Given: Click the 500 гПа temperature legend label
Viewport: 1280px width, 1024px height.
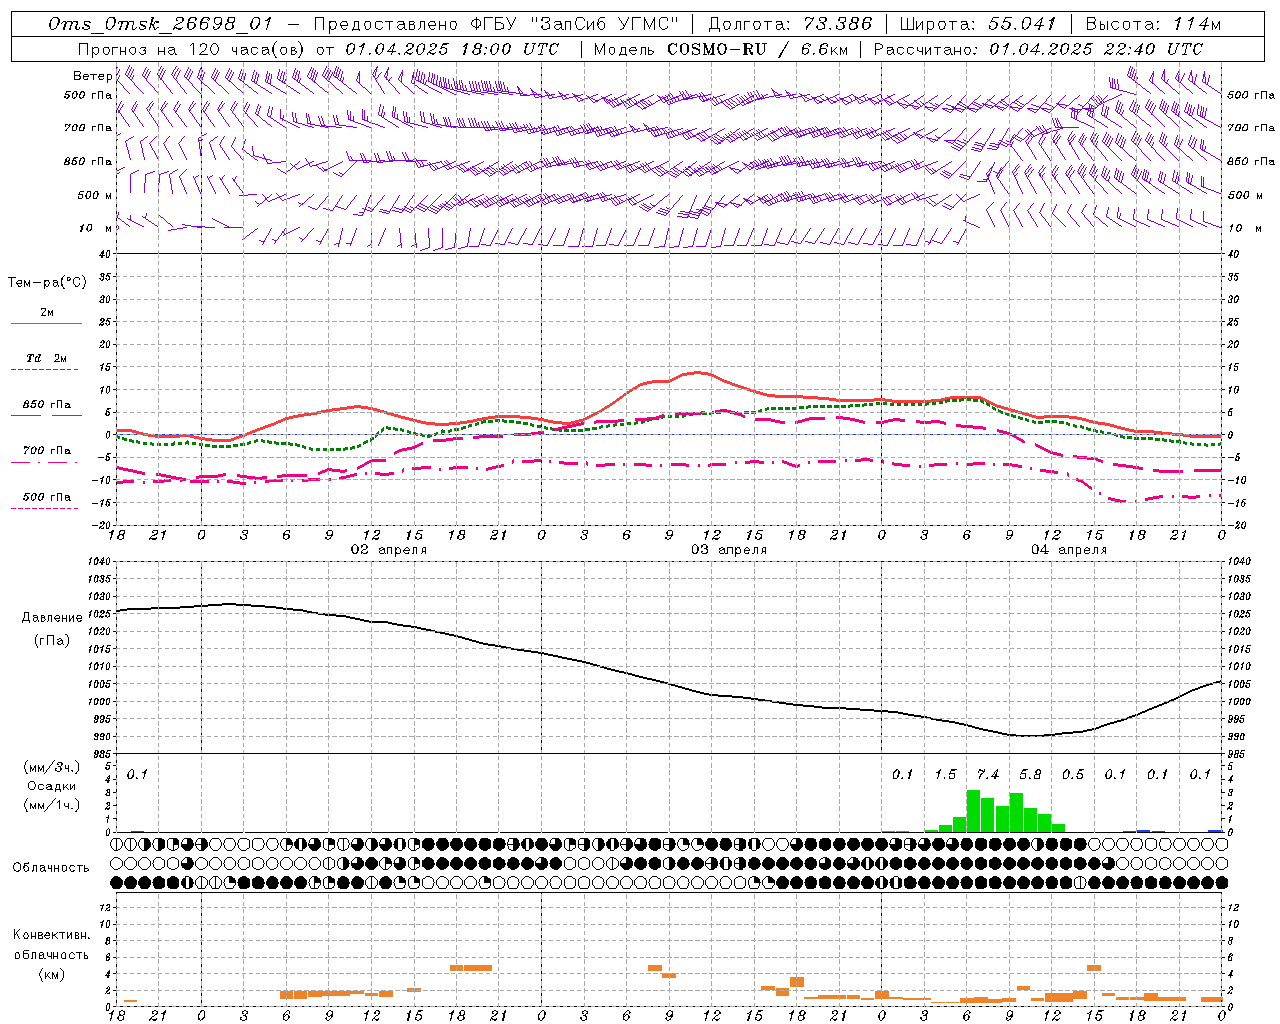Looking at the screenshot, I should (x=47, y=497).
